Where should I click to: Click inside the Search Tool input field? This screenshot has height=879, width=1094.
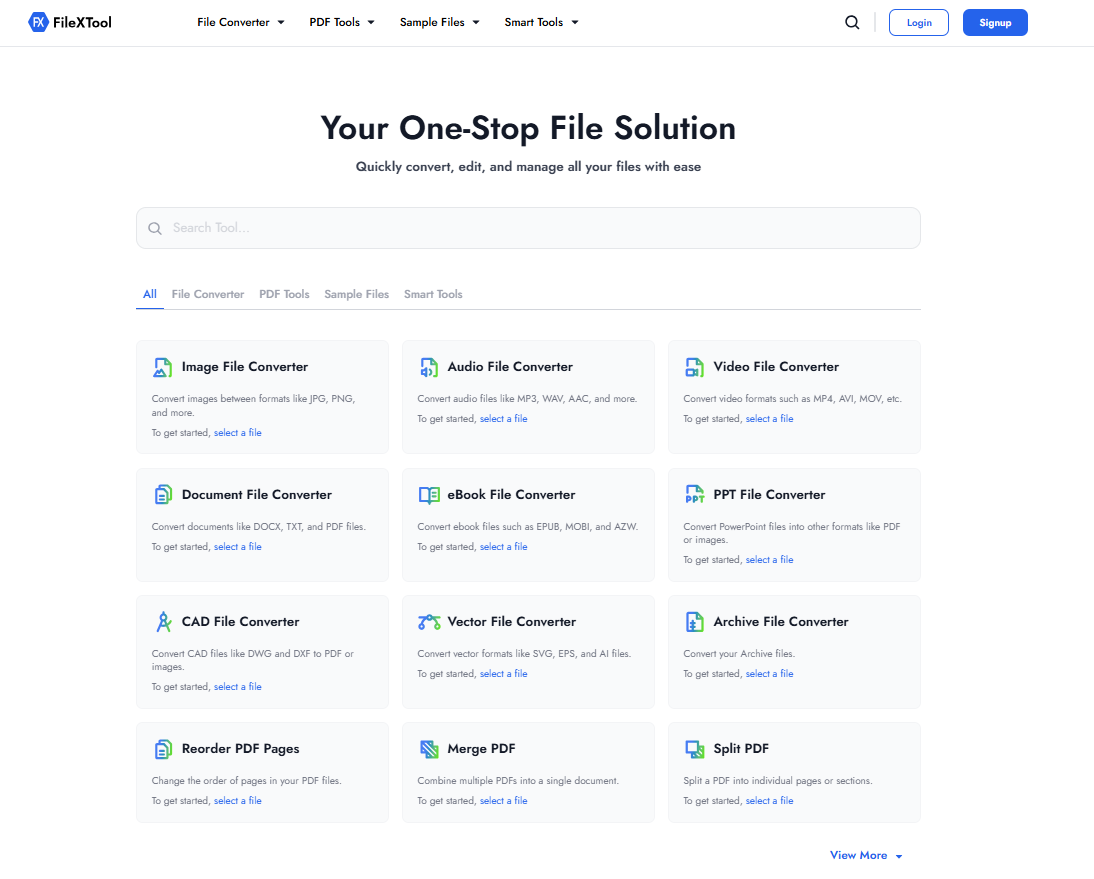[528, 228]
